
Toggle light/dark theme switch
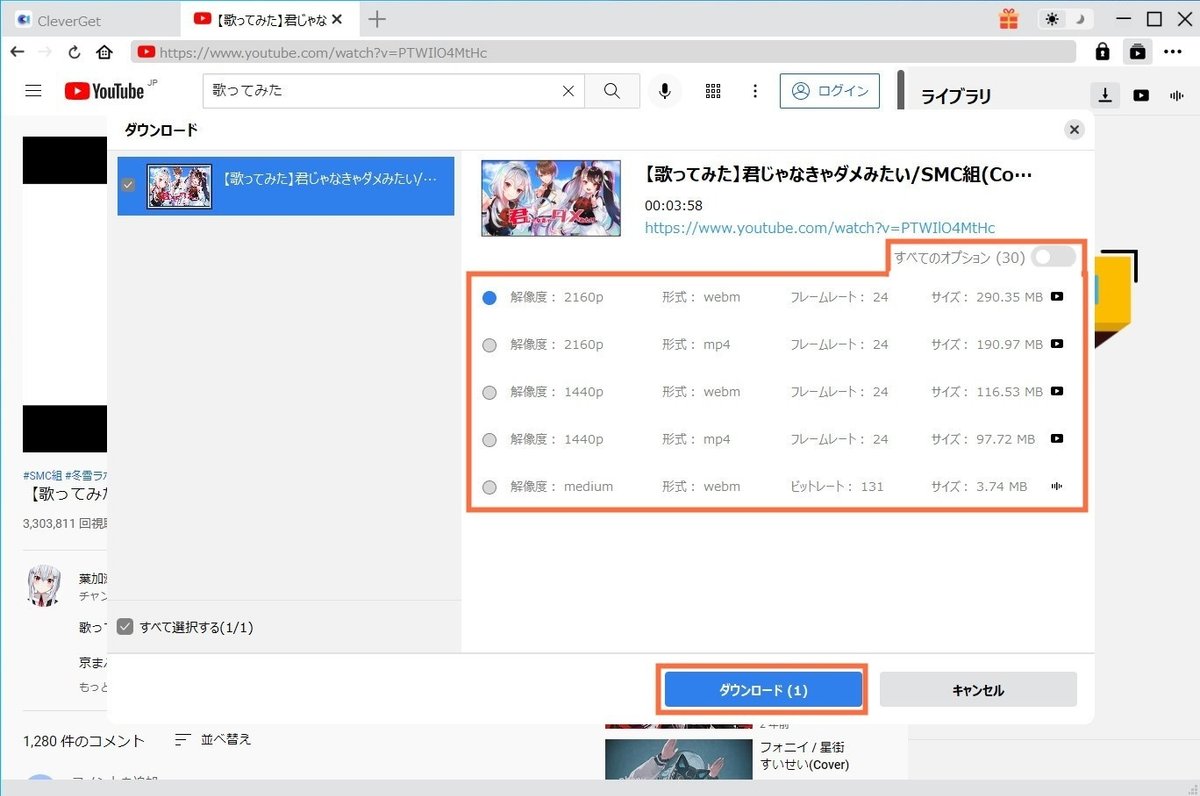tap(1067, 19)
